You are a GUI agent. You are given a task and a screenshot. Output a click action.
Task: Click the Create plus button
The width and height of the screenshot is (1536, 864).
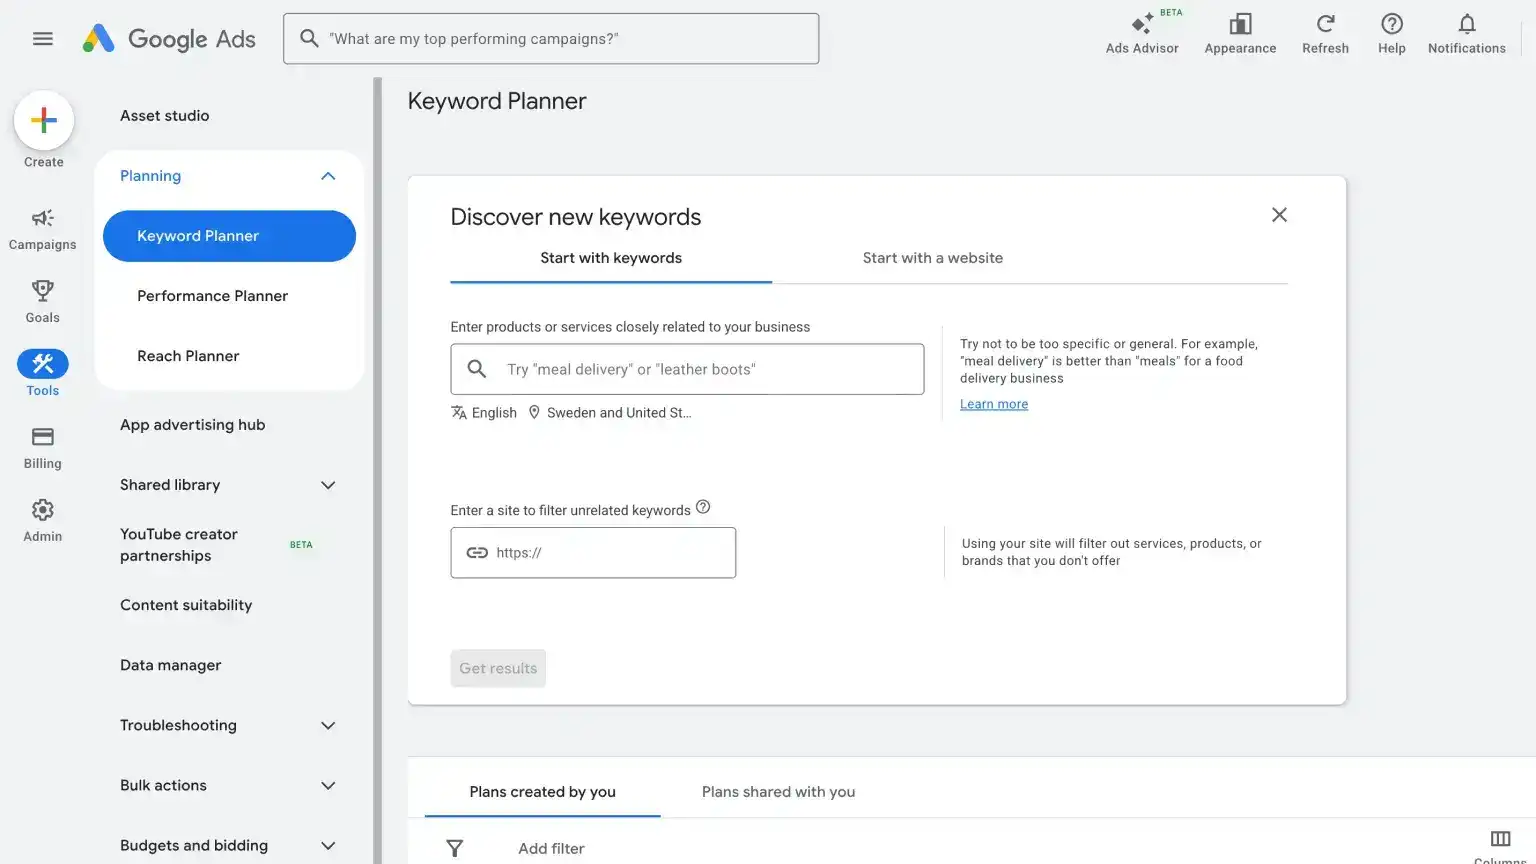point(44,120)
